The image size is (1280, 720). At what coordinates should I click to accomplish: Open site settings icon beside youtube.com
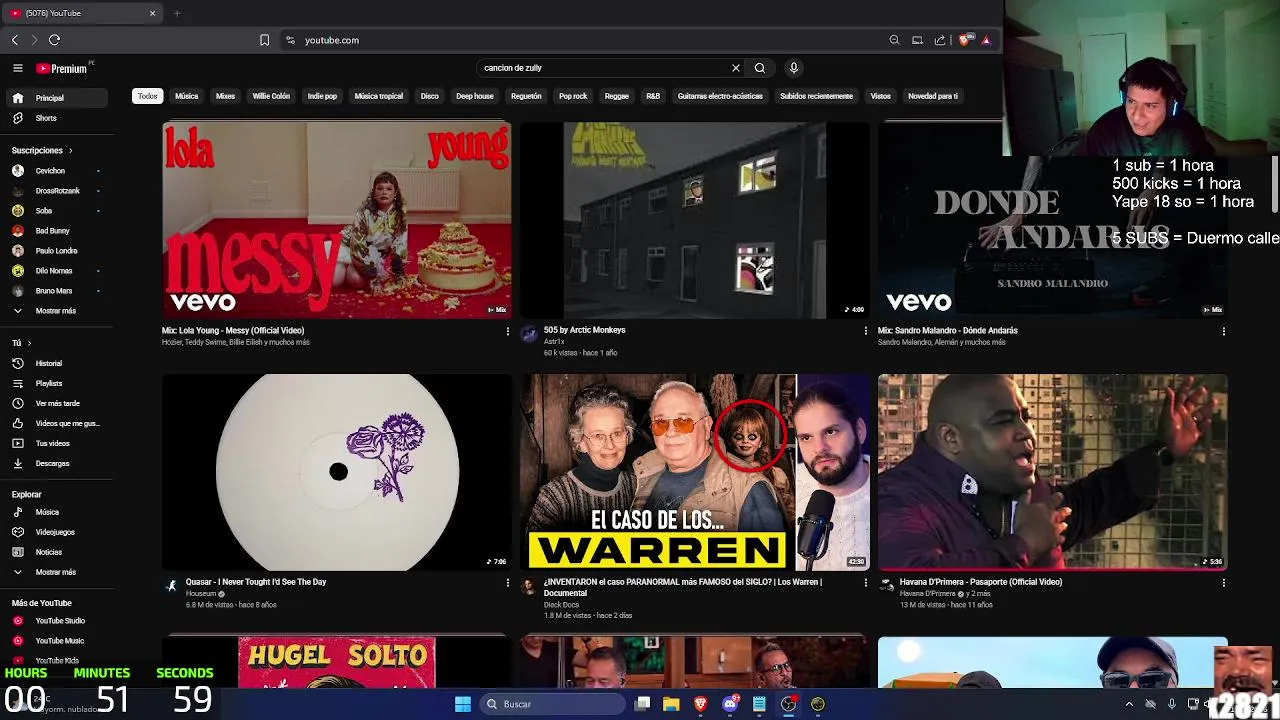pyautogui.click(x=290, y=40)
